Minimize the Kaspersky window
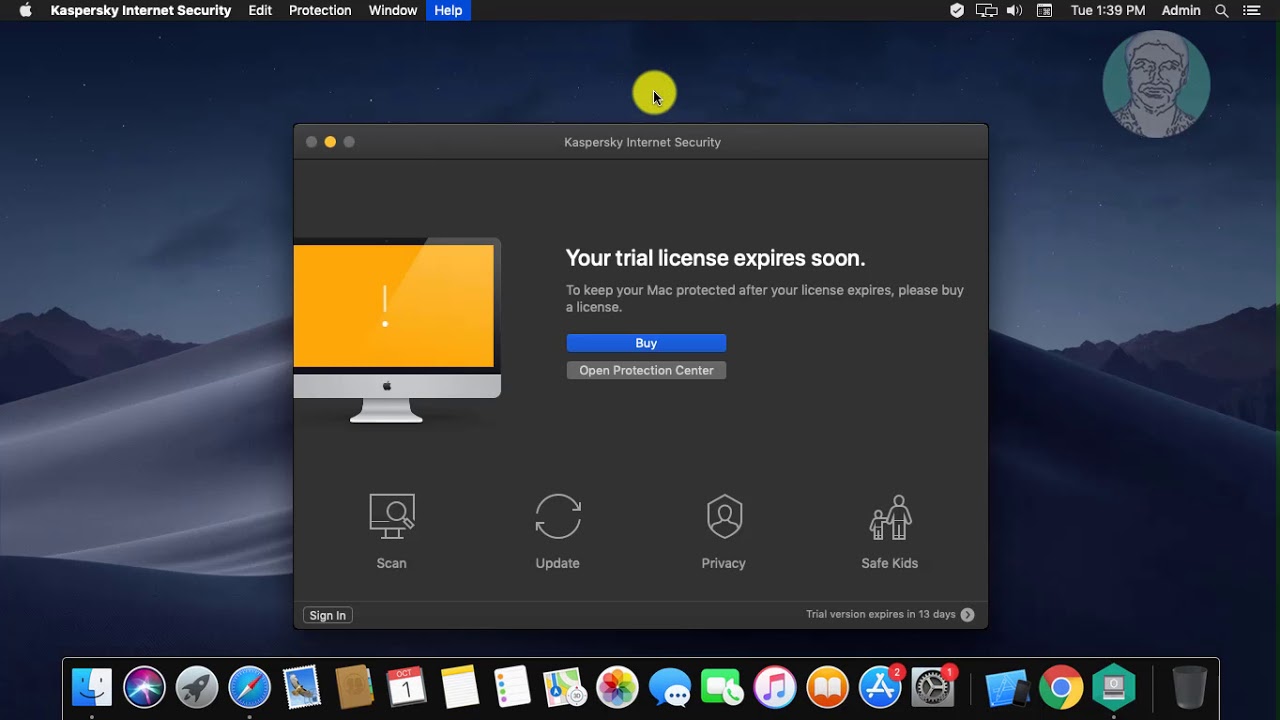The image size is (1280, 720). [x=330, y=142]
